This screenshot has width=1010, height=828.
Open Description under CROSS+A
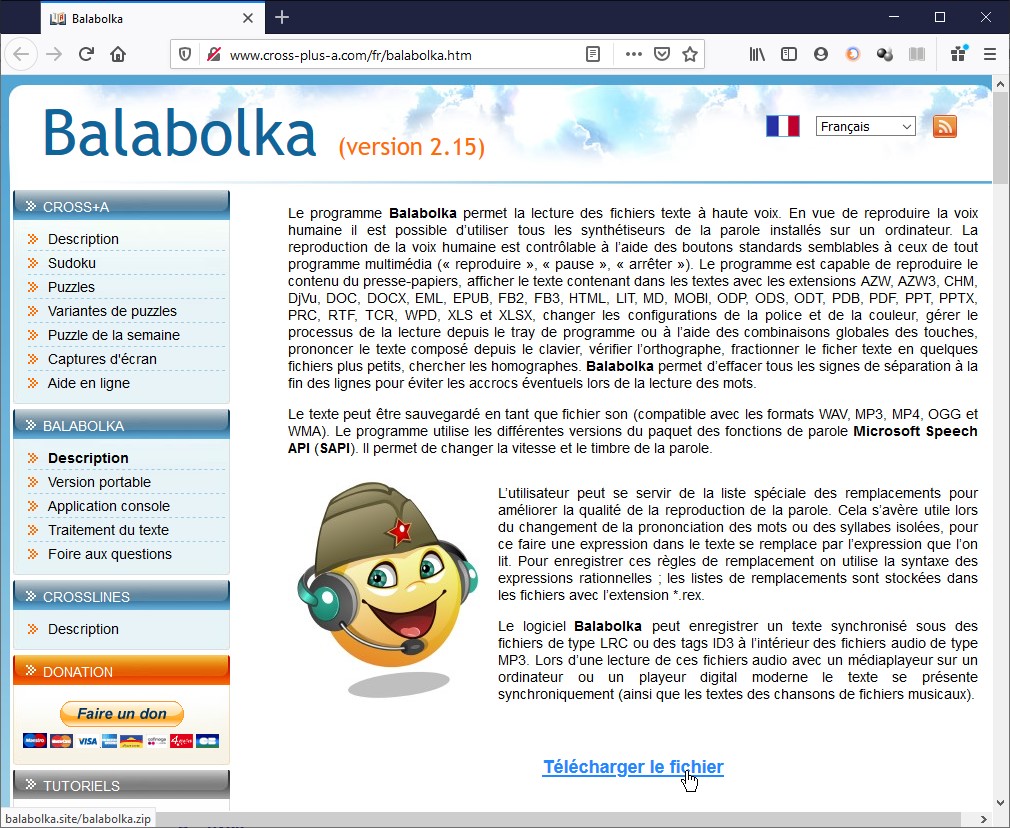(83, 239)
